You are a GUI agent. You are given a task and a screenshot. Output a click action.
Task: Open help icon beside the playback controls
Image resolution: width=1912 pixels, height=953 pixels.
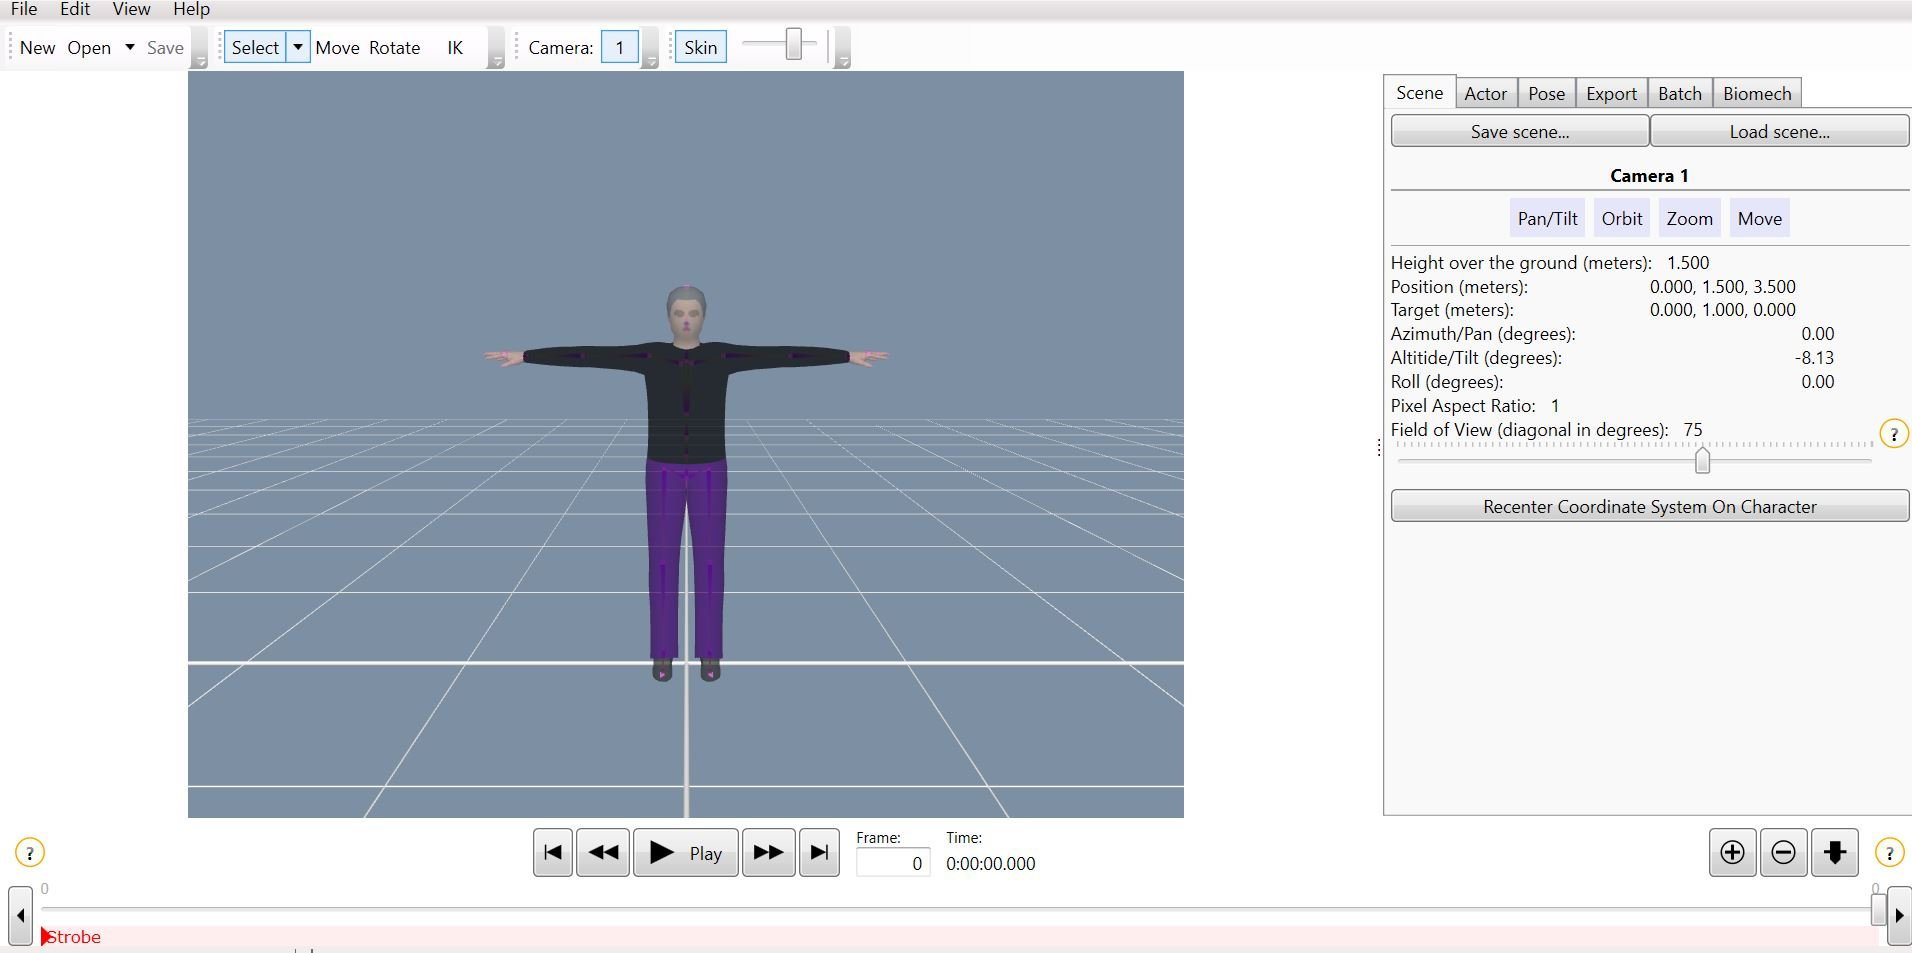[30, 853]
